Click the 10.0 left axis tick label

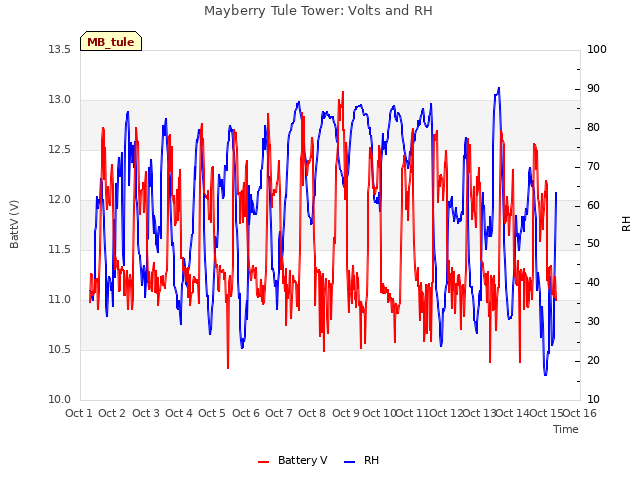coord(60,400)
